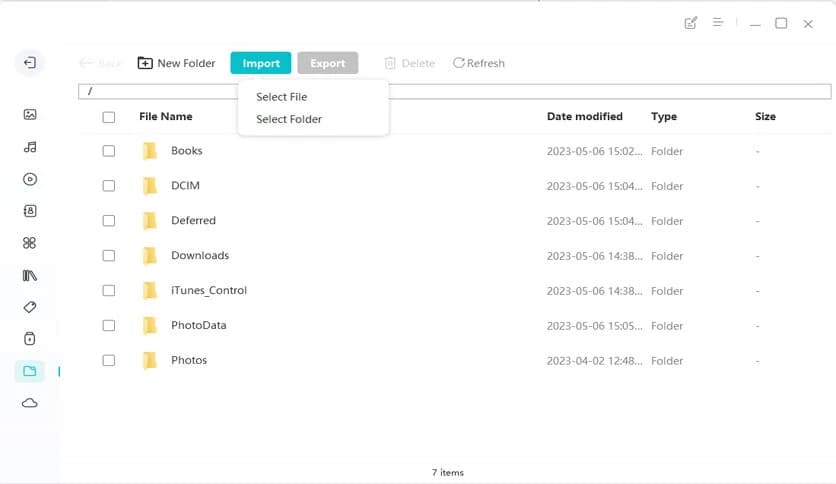
Task: Click the date 2023-05-06 15:02 of Books
Action: [594, 151]
